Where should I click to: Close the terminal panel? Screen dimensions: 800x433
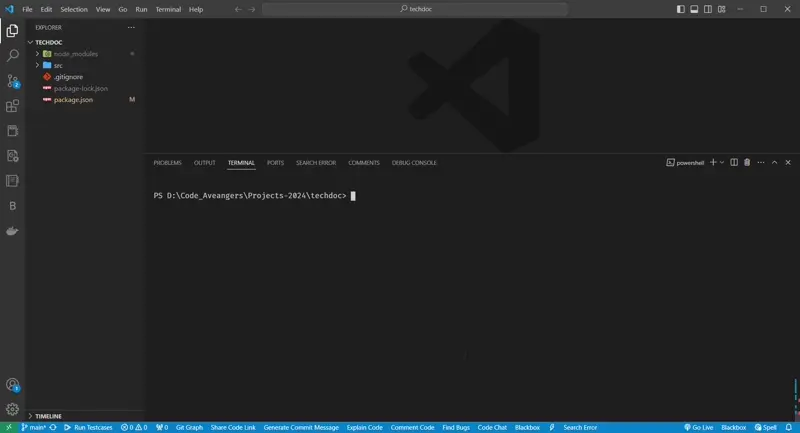pos(788,162)
